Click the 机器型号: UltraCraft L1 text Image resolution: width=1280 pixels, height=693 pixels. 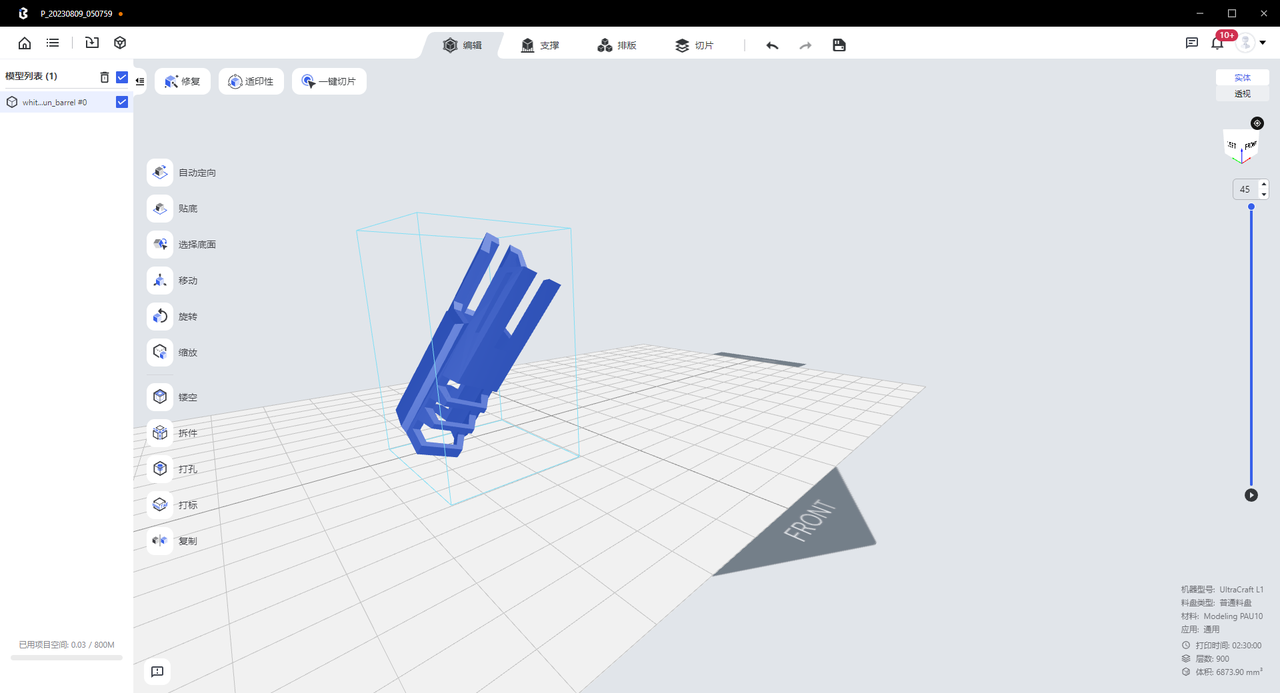pyautogui.click(x=1222, y=589)
